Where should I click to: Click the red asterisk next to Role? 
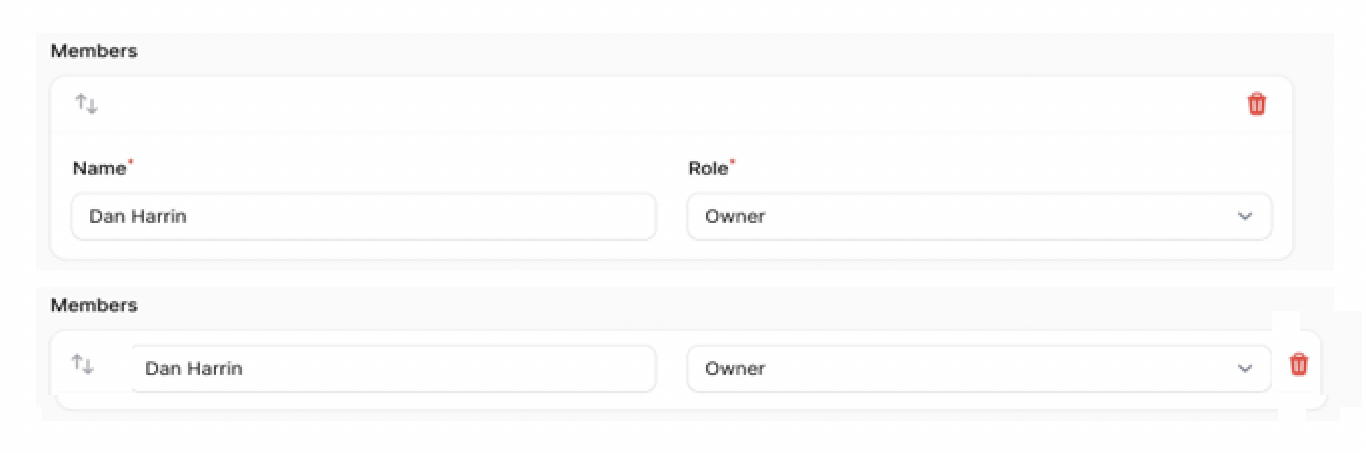click(x=732, y=162)
